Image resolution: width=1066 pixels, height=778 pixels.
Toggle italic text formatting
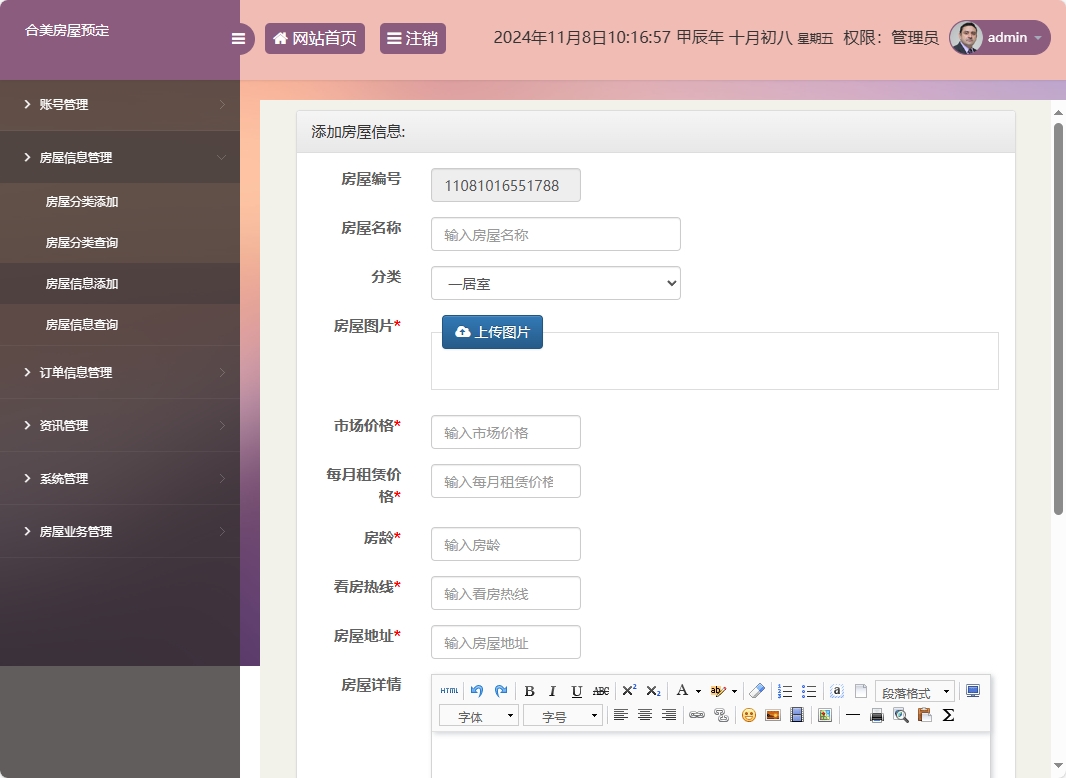tap(552, 691)
